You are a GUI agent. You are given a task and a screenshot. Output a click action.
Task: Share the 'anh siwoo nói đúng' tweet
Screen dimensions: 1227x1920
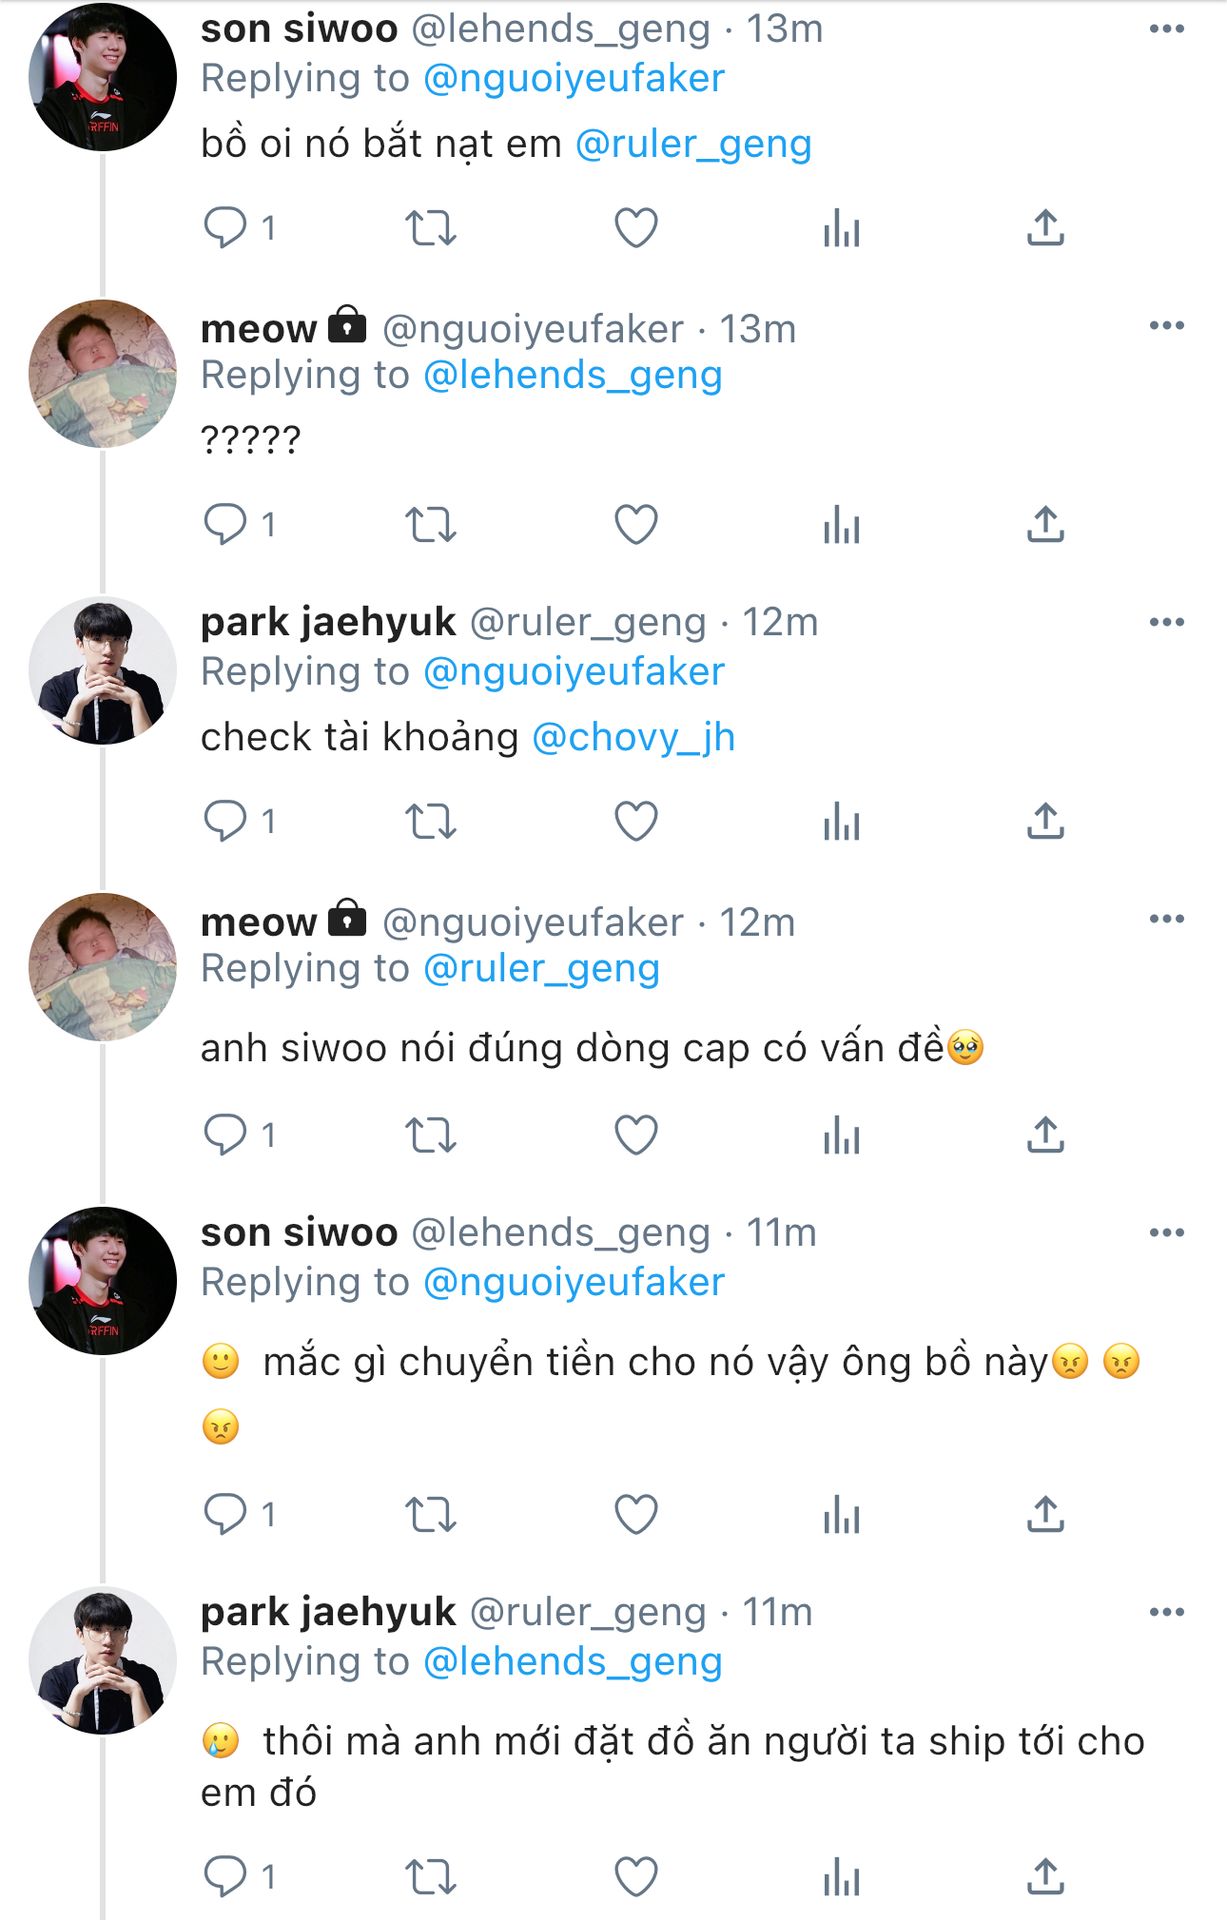(1046, 1135)
